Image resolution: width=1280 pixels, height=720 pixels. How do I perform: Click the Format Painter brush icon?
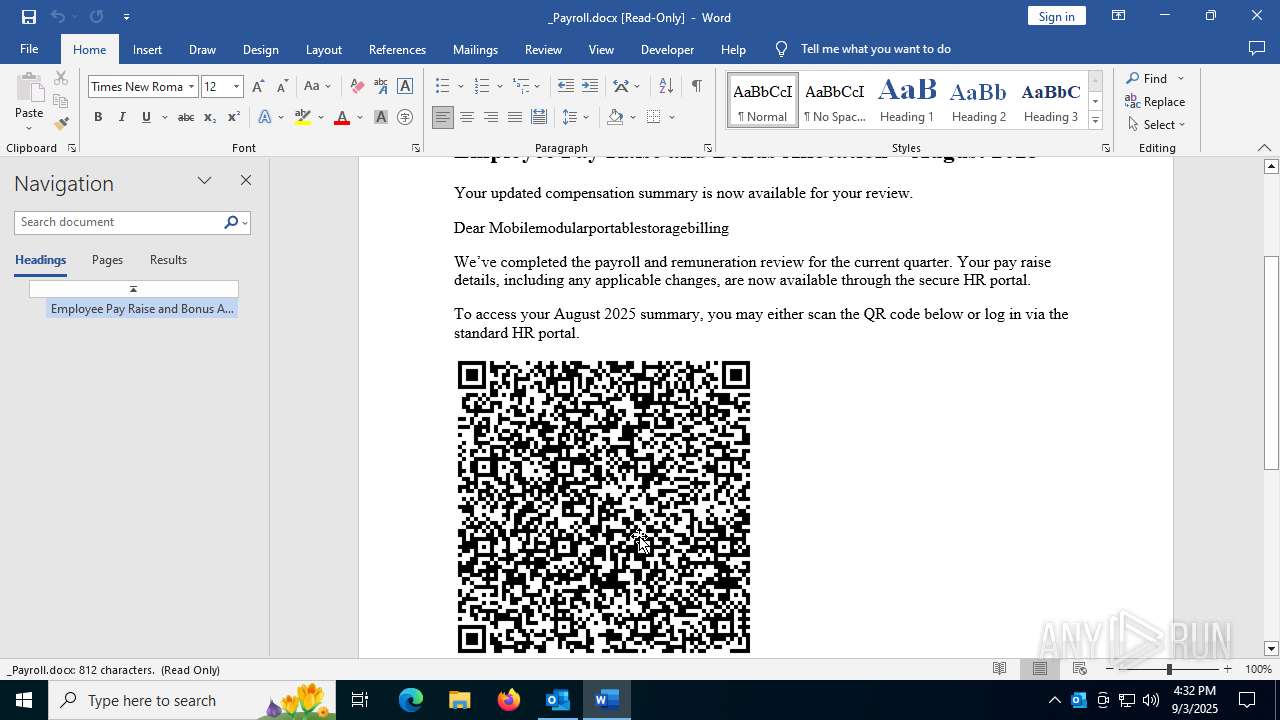[61, 123]
